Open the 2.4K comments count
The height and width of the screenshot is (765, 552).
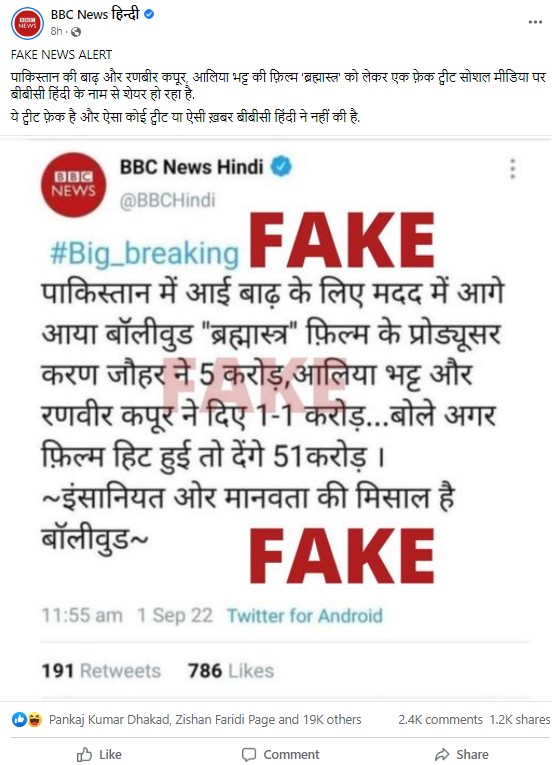click(440, 720)
